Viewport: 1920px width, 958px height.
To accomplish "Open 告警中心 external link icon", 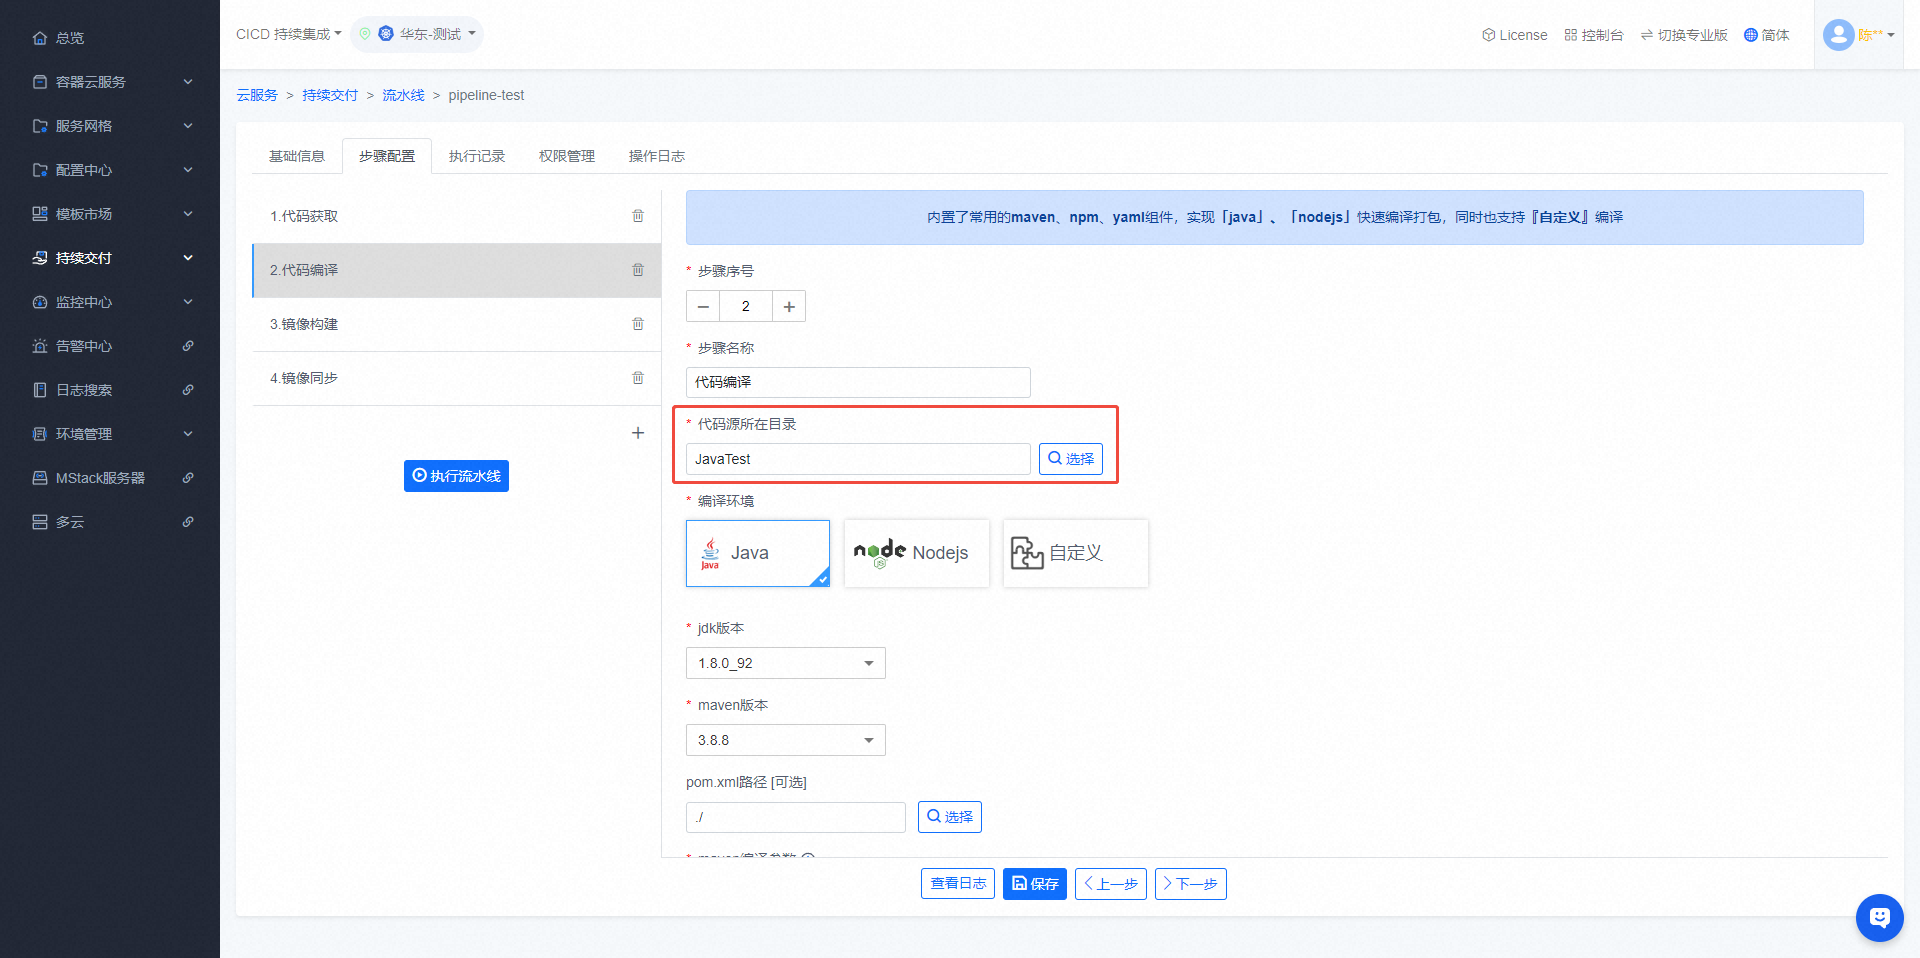I will tap(188, 346).
